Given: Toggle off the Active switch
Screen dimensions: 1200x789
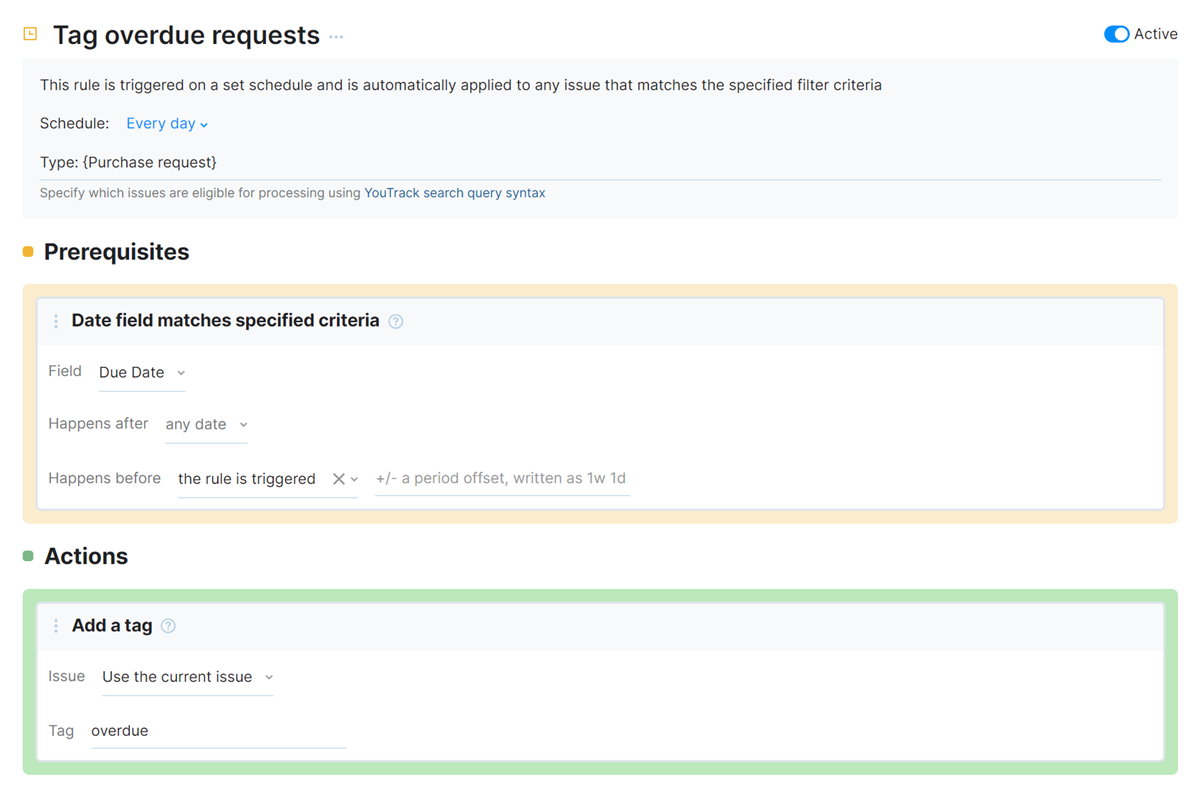Looking at the screenshot, I should click(x=1115, y=33).
